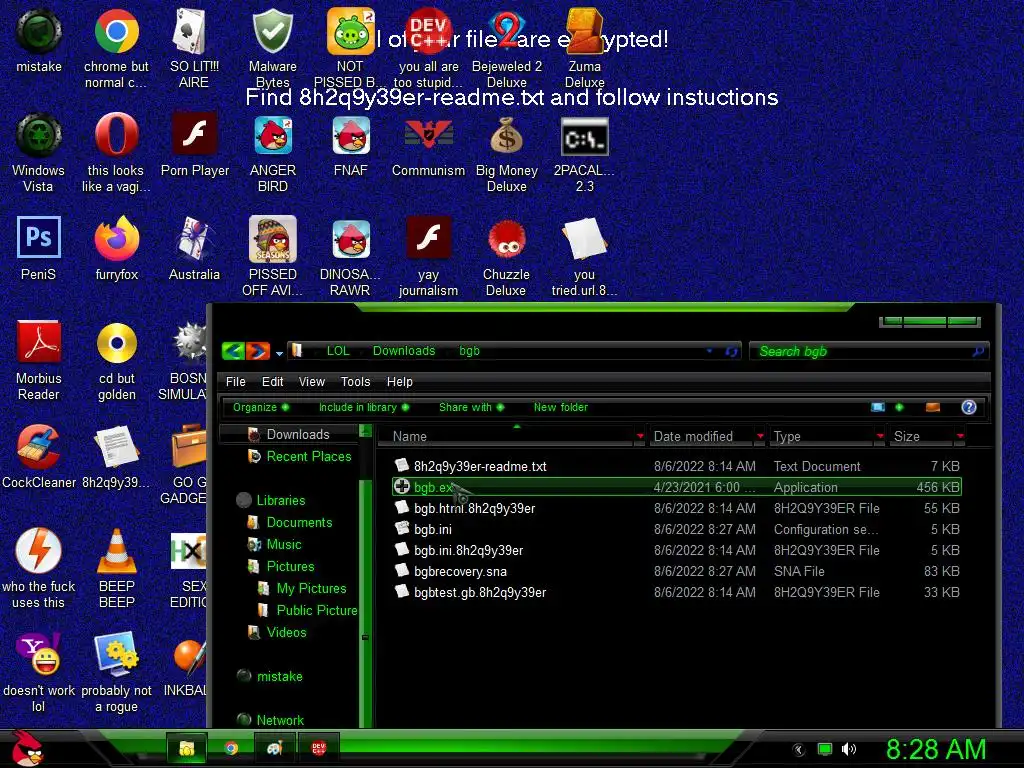Open the Type column filter arrow
This screenshot has height=768, width=1024.
[x=880, y=436]
